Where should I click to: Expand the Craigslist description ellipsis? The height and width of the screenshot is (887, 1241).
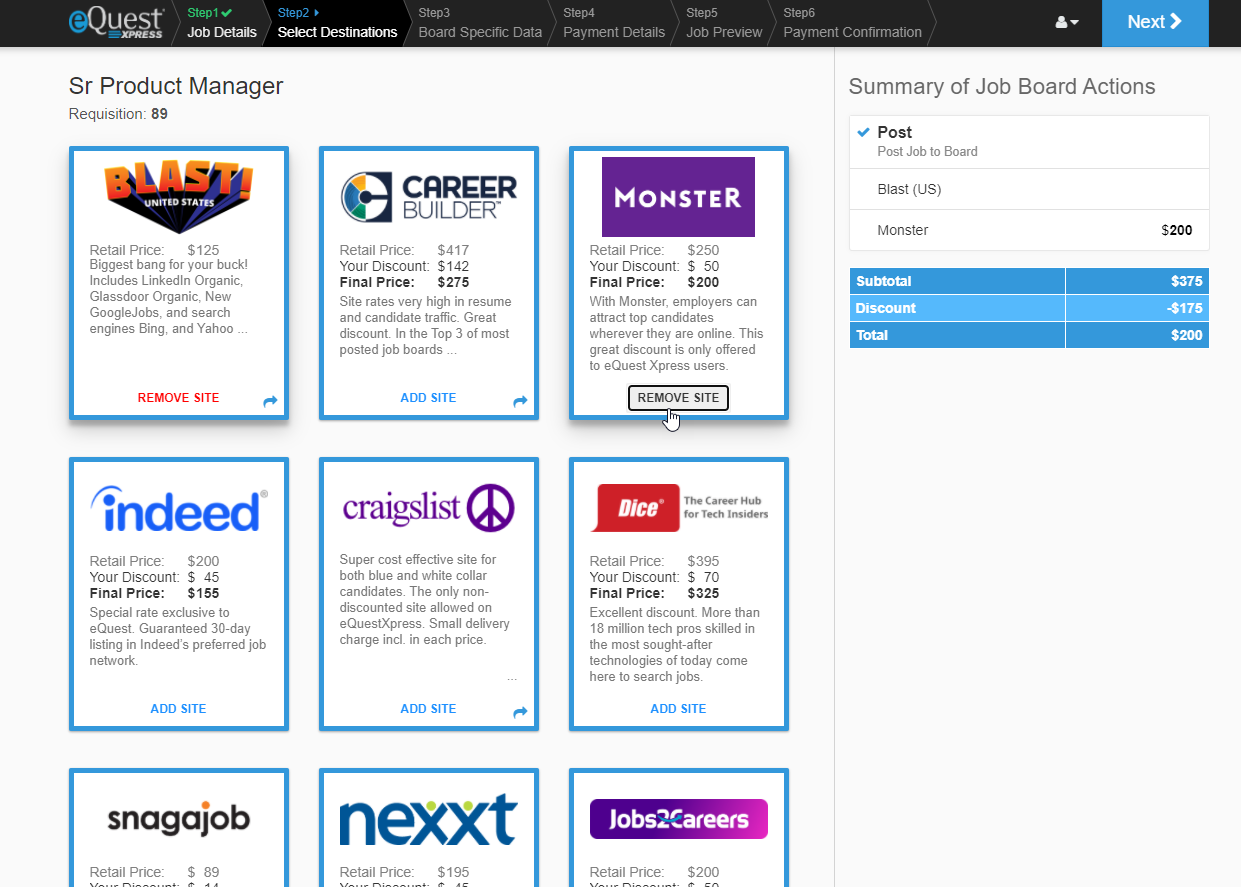pyautogui.click(x=512, y=678)
